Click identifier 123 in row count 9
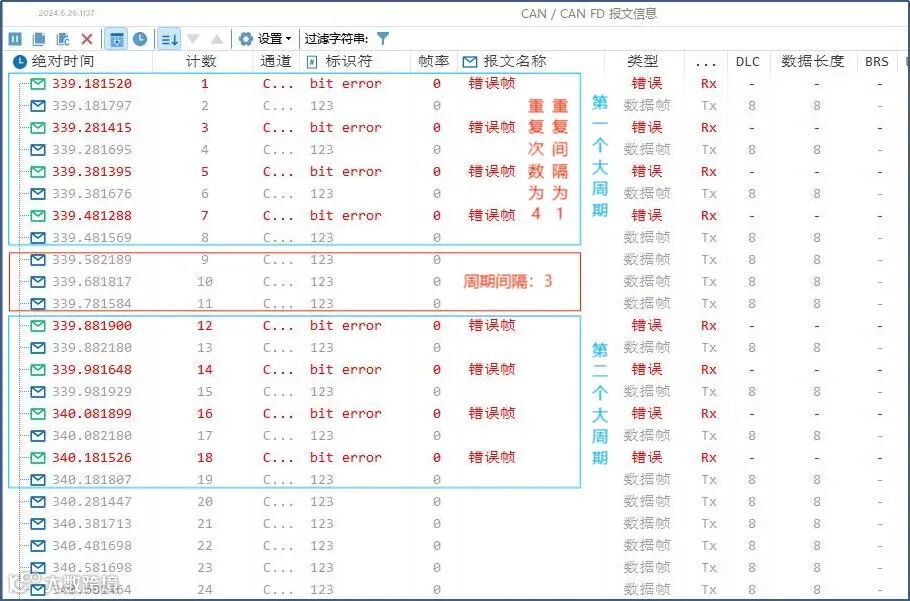The width and height of the screenshot is (910, 601). click(322, 260)
